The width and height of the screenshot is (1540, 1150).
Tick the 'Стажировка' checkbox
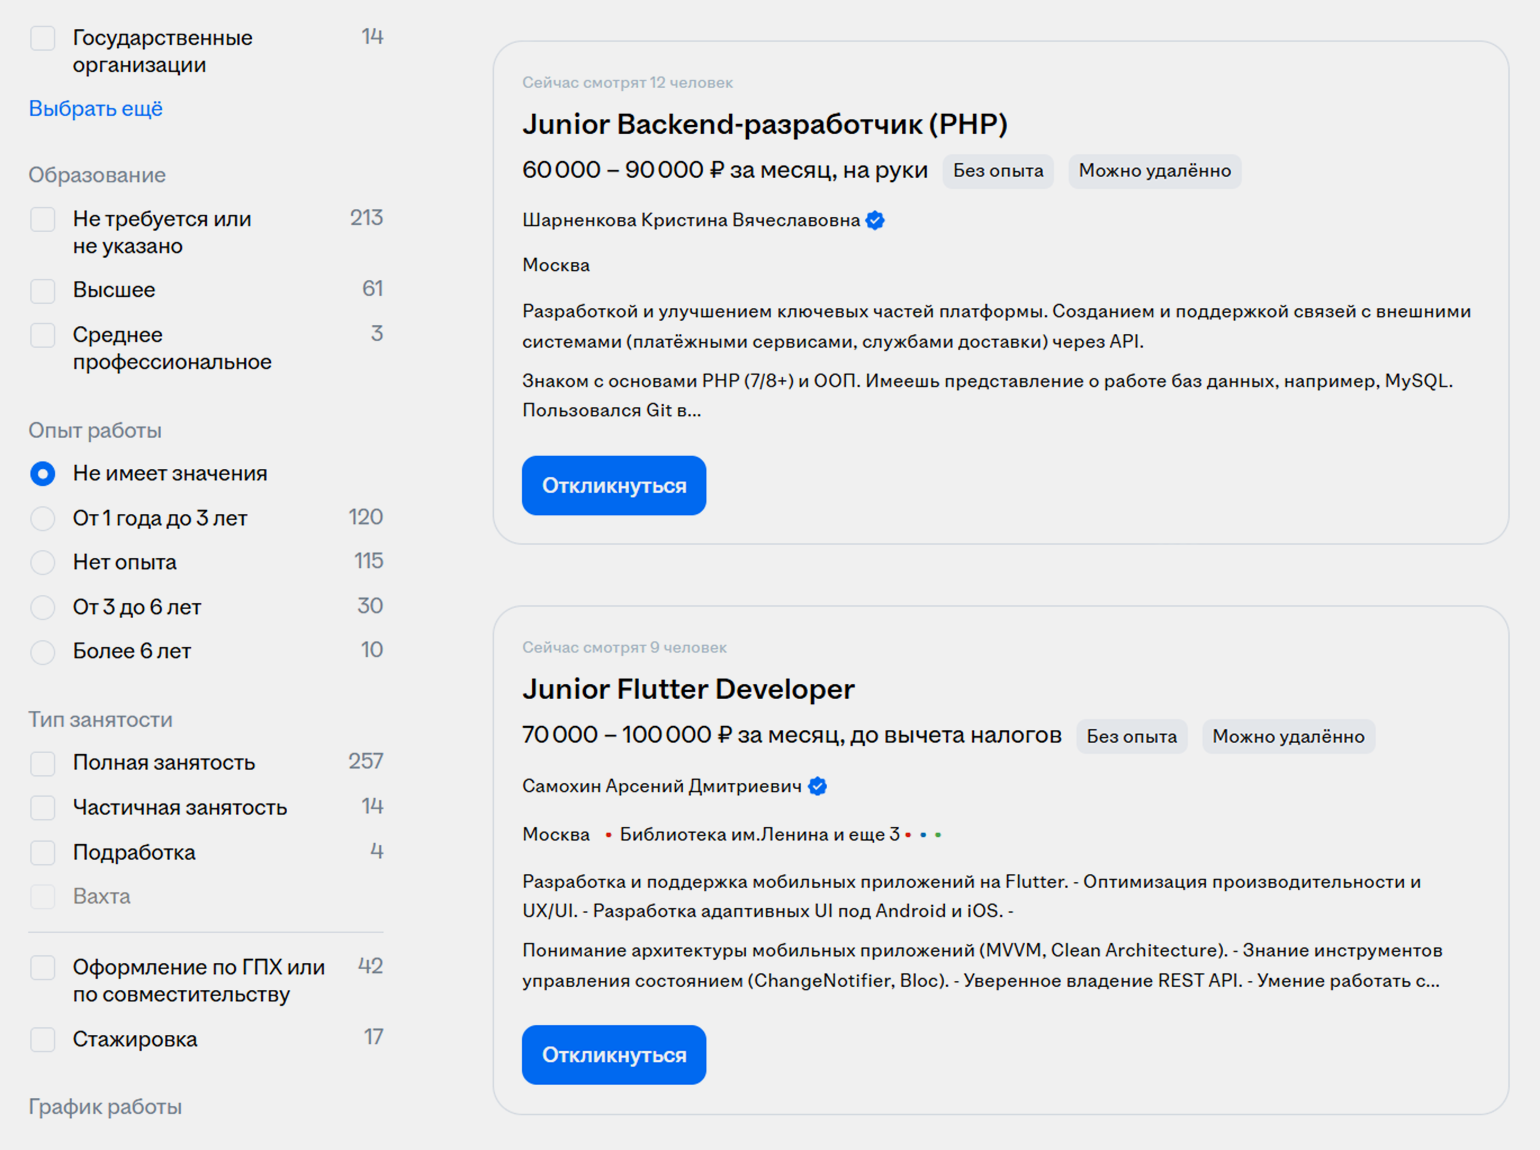[43, 1040]
